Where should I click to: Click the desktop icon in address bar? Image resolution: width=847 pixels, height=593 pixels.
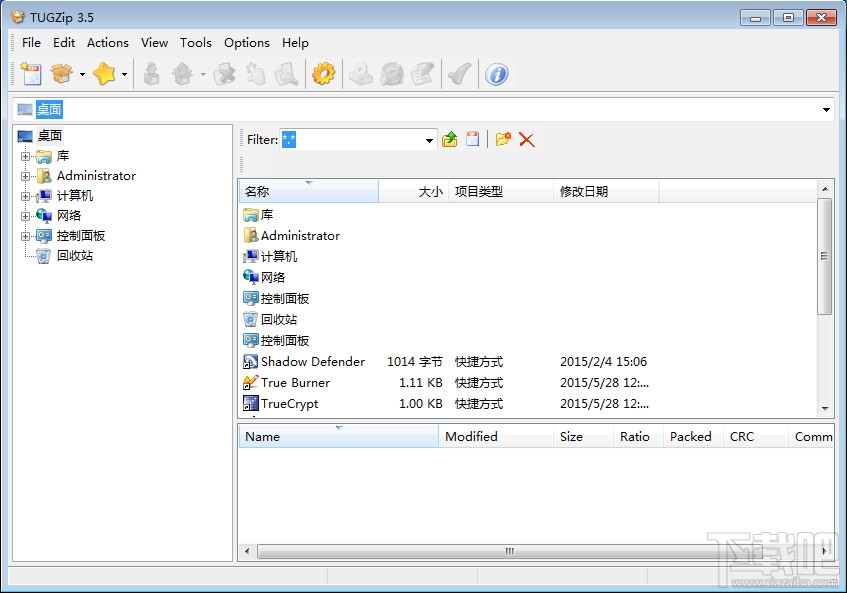(x=25, y=110)
